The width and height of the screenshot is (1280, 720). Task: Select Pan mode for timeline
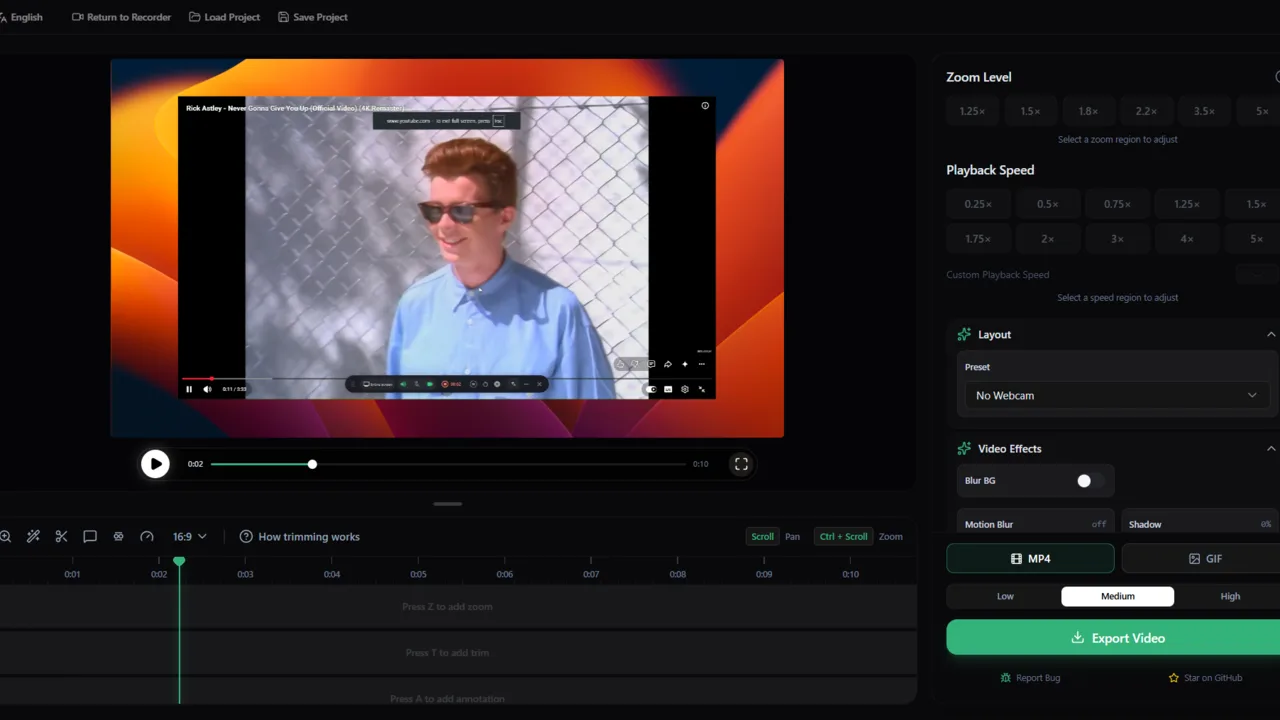click(792, 537)
